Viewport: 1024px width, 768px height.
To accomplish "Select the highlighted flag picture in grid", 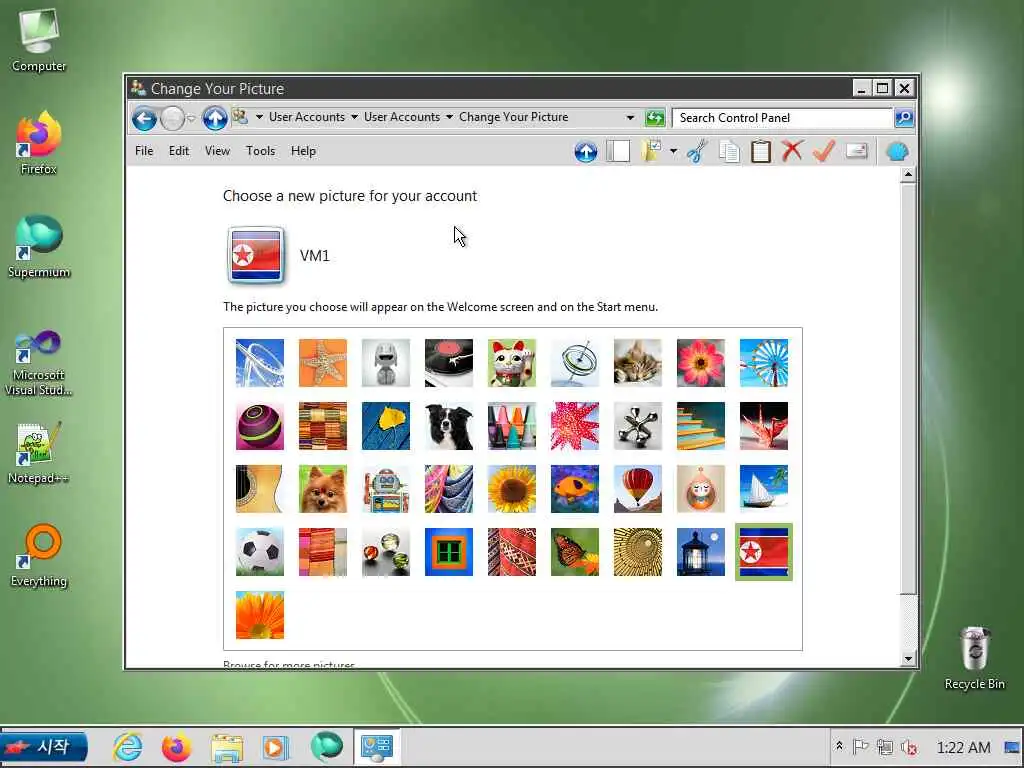I will [x=764, y=552].
